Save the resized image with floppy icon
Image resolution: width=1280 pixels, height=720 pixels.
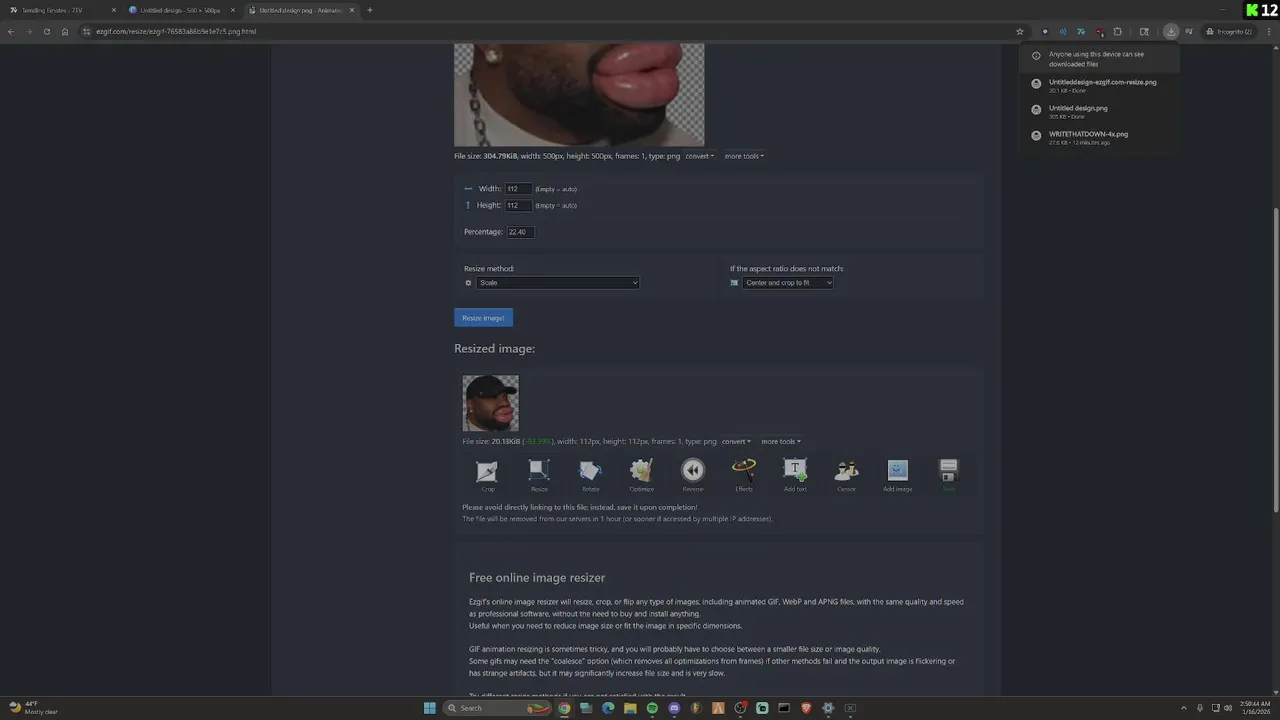click(948, 474)
